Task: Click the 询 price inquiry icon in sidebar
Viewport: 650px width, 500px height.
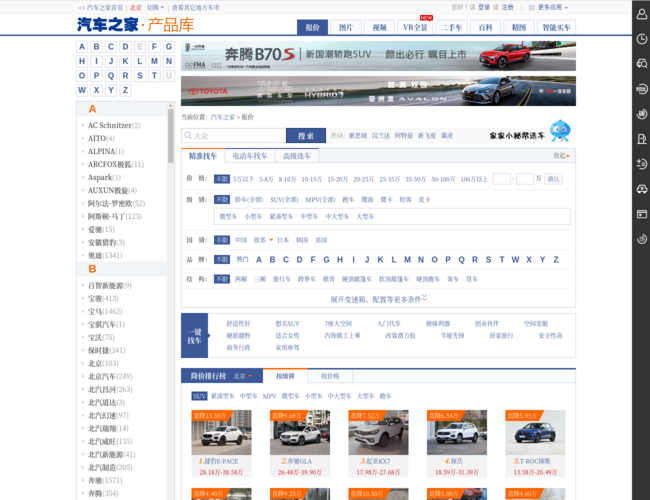Action: (642, 114)
